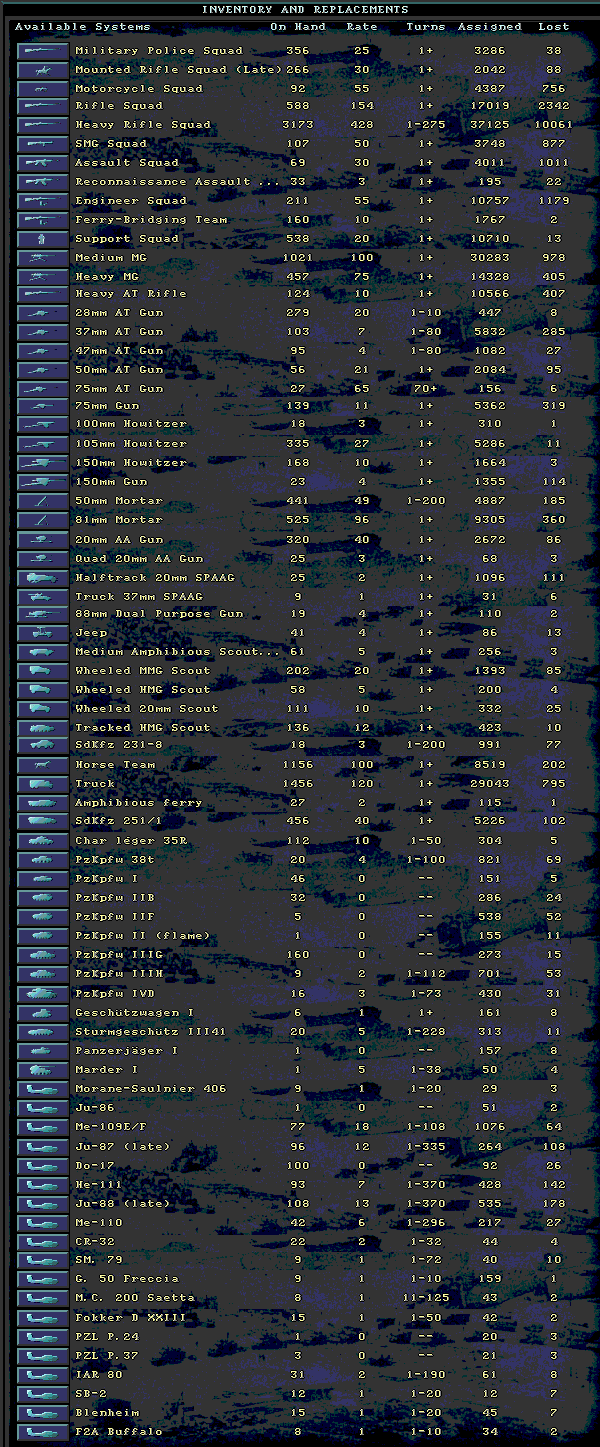
Task: Click the Support Squad icon
Action: [x=43, y=238]
